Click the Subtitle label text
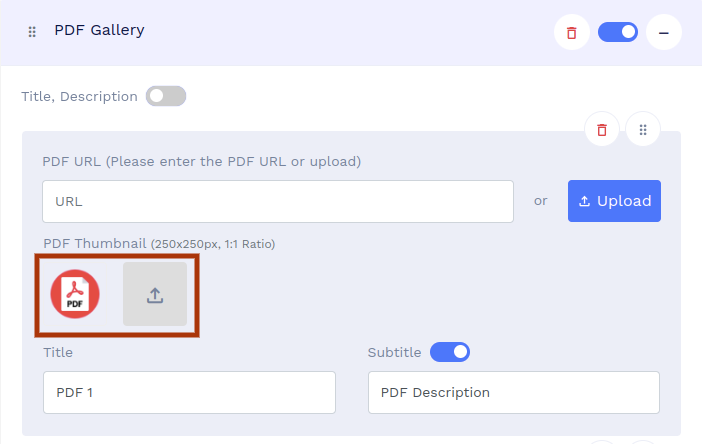The height and width of the screenshot is (444, 702). tap(395, 353)
